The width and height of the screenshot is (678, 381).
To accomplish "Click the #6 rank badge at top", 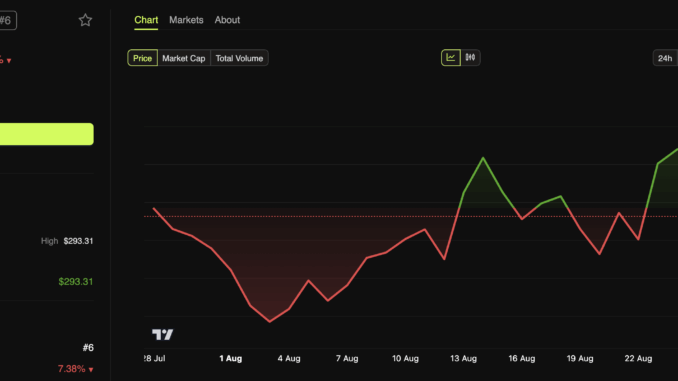I will (x=7, y=20).
